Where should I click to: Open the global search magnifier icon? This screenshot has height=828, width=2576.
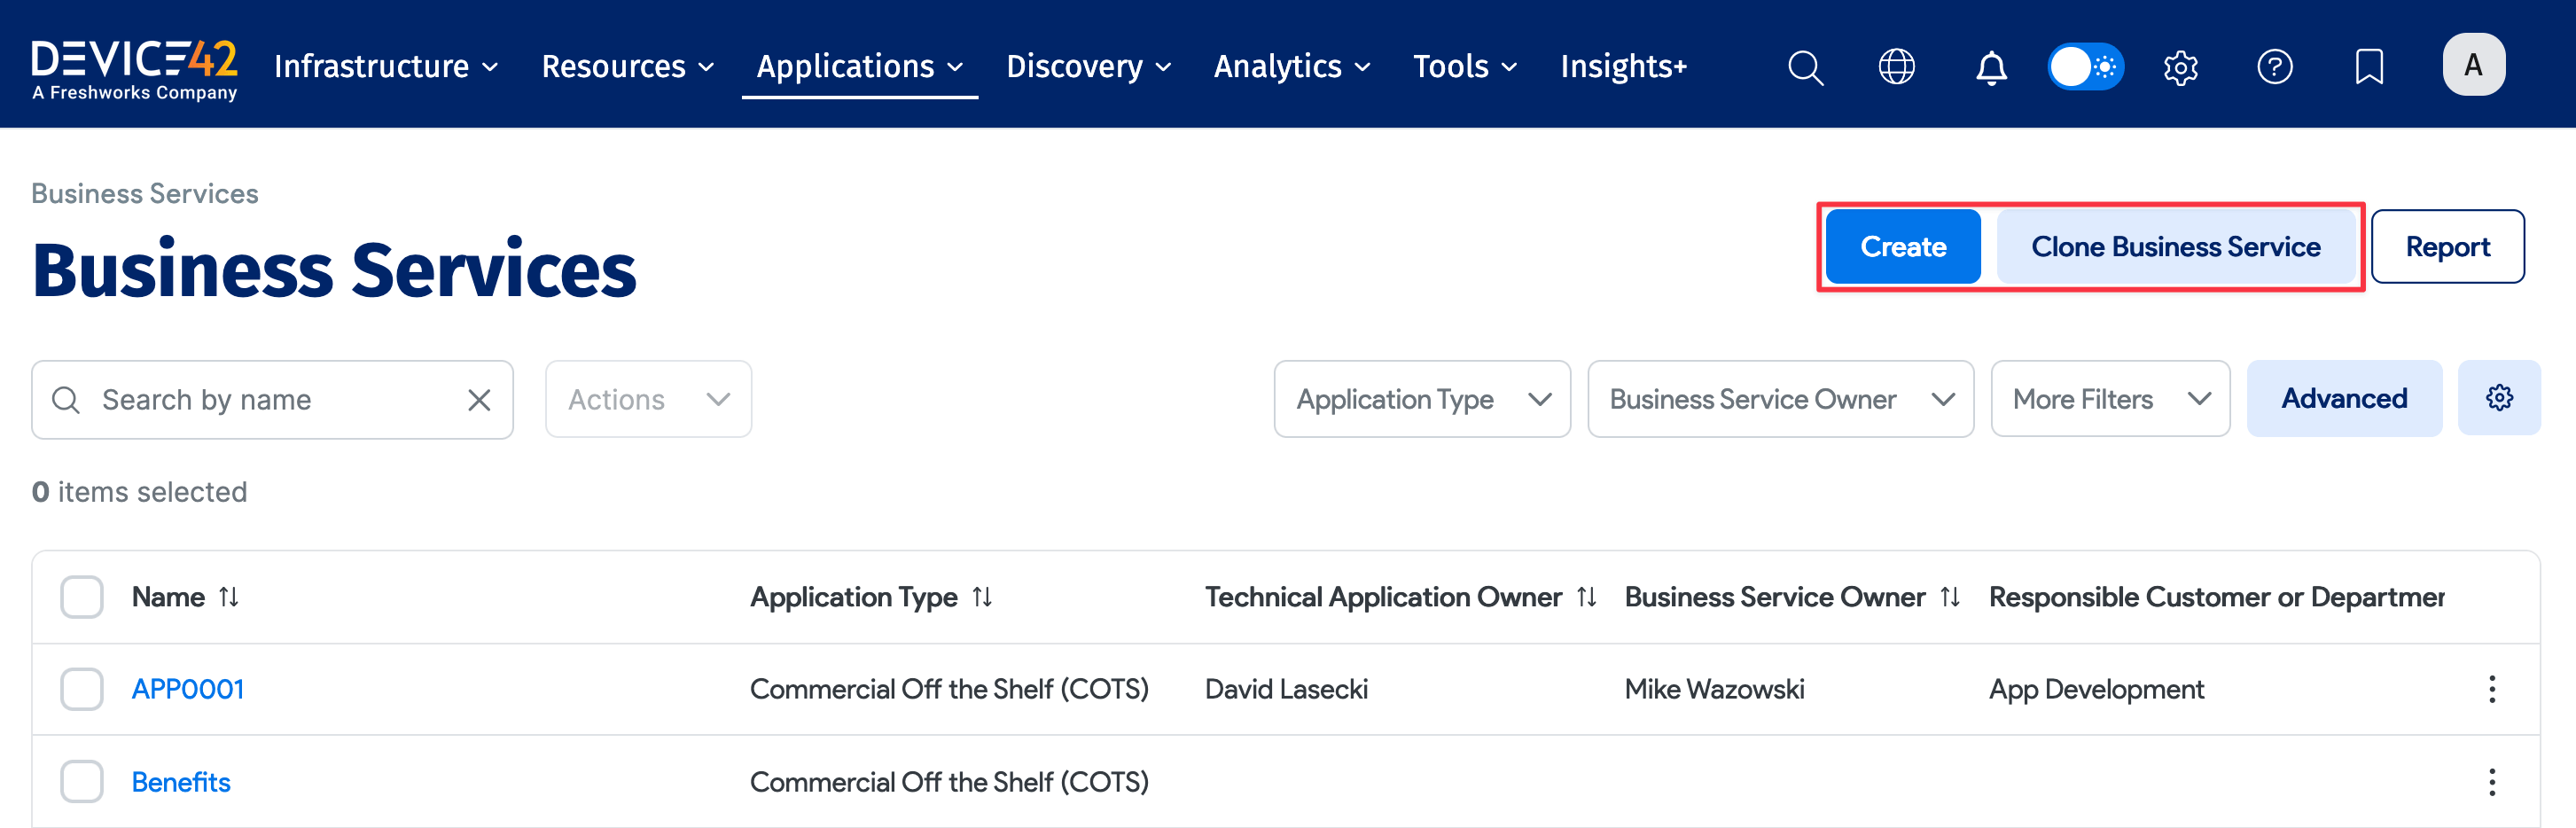point(1806,67)
